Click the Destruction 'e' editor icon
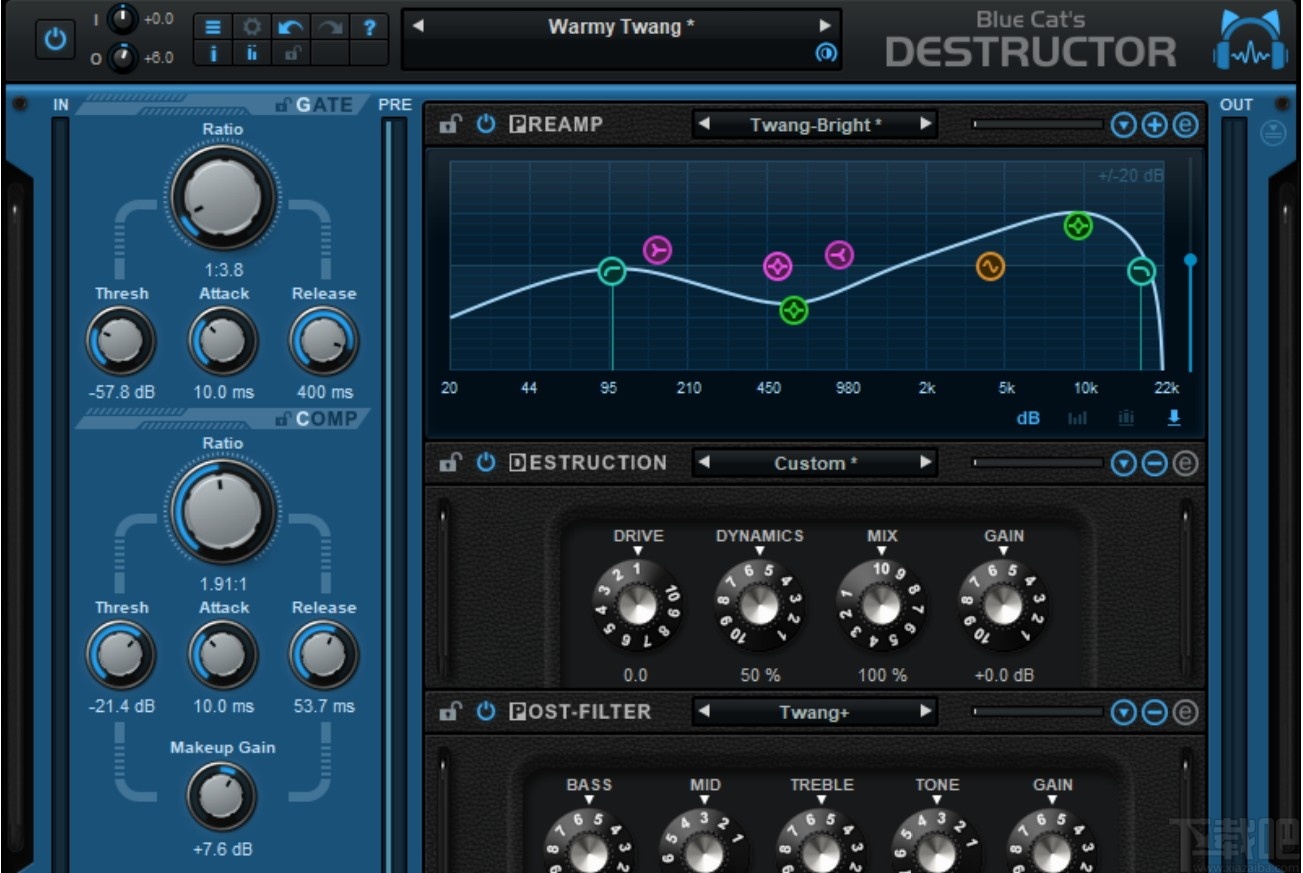Screen dimensions: 1303x873 tap(1185, 463)
